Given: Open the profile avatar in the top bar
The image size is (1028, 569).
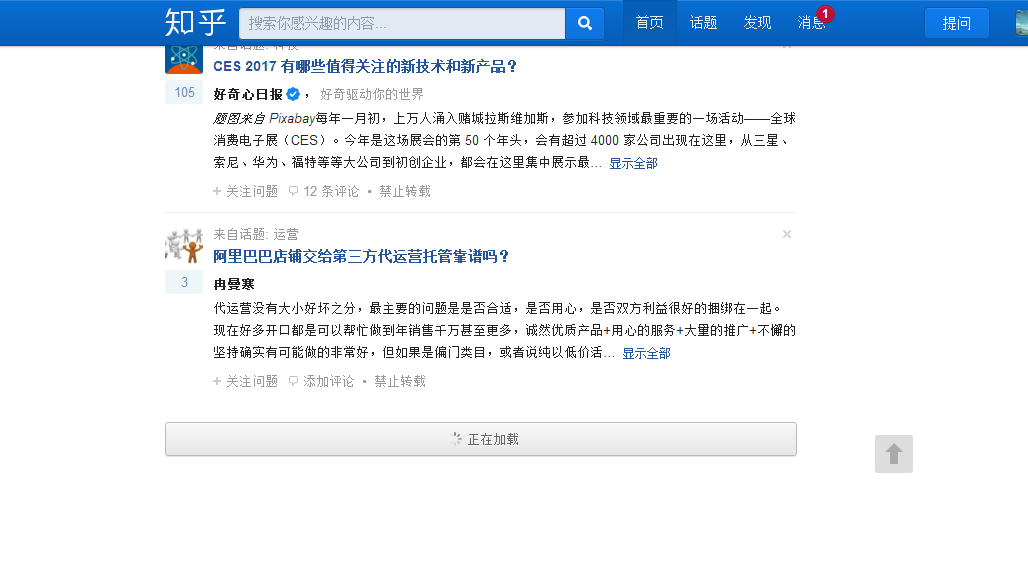Looking at the screenshot, I should point(1021,23).
